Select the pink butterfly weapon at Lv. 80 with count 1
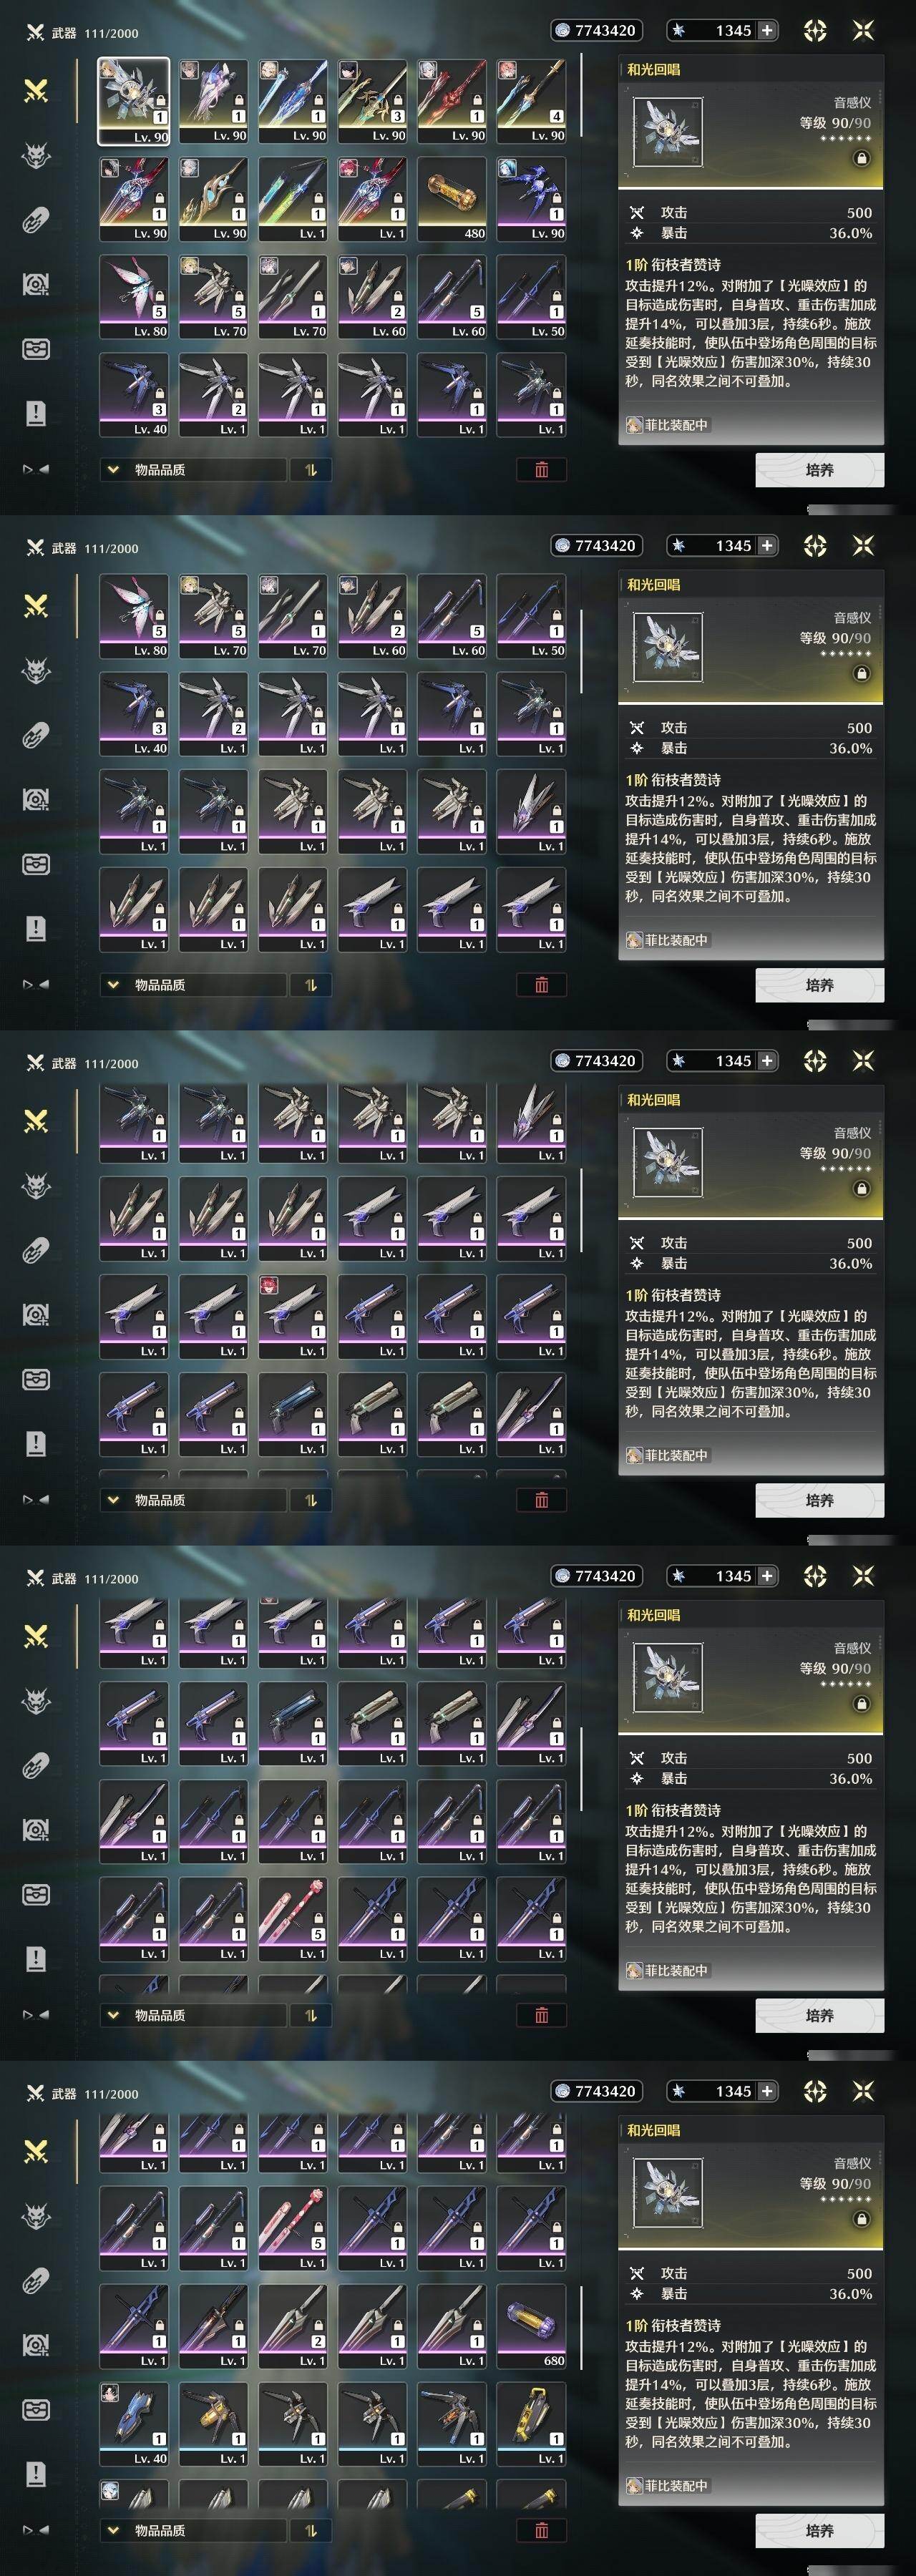The image size is (916, 2576). [x=134, y=297]
